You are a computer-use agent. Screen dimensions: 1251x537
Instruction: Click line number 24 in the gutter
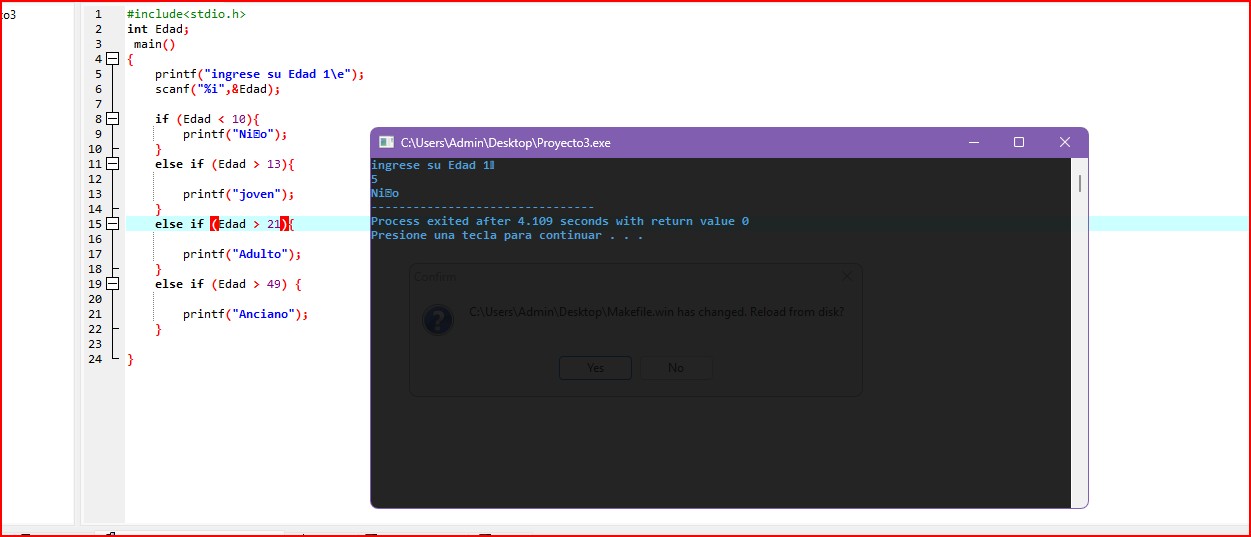[x=95, y=359]
